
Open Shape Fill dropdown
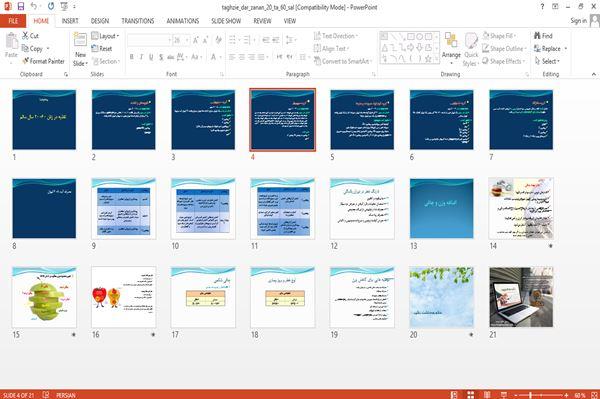tap(499, 36)
